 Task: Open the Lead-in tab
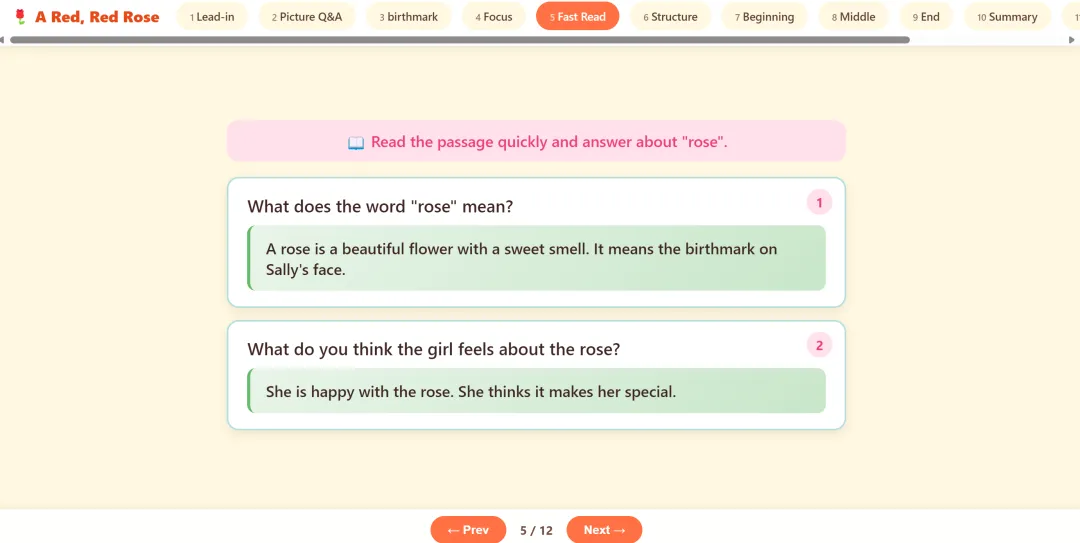tap(212, 17)
